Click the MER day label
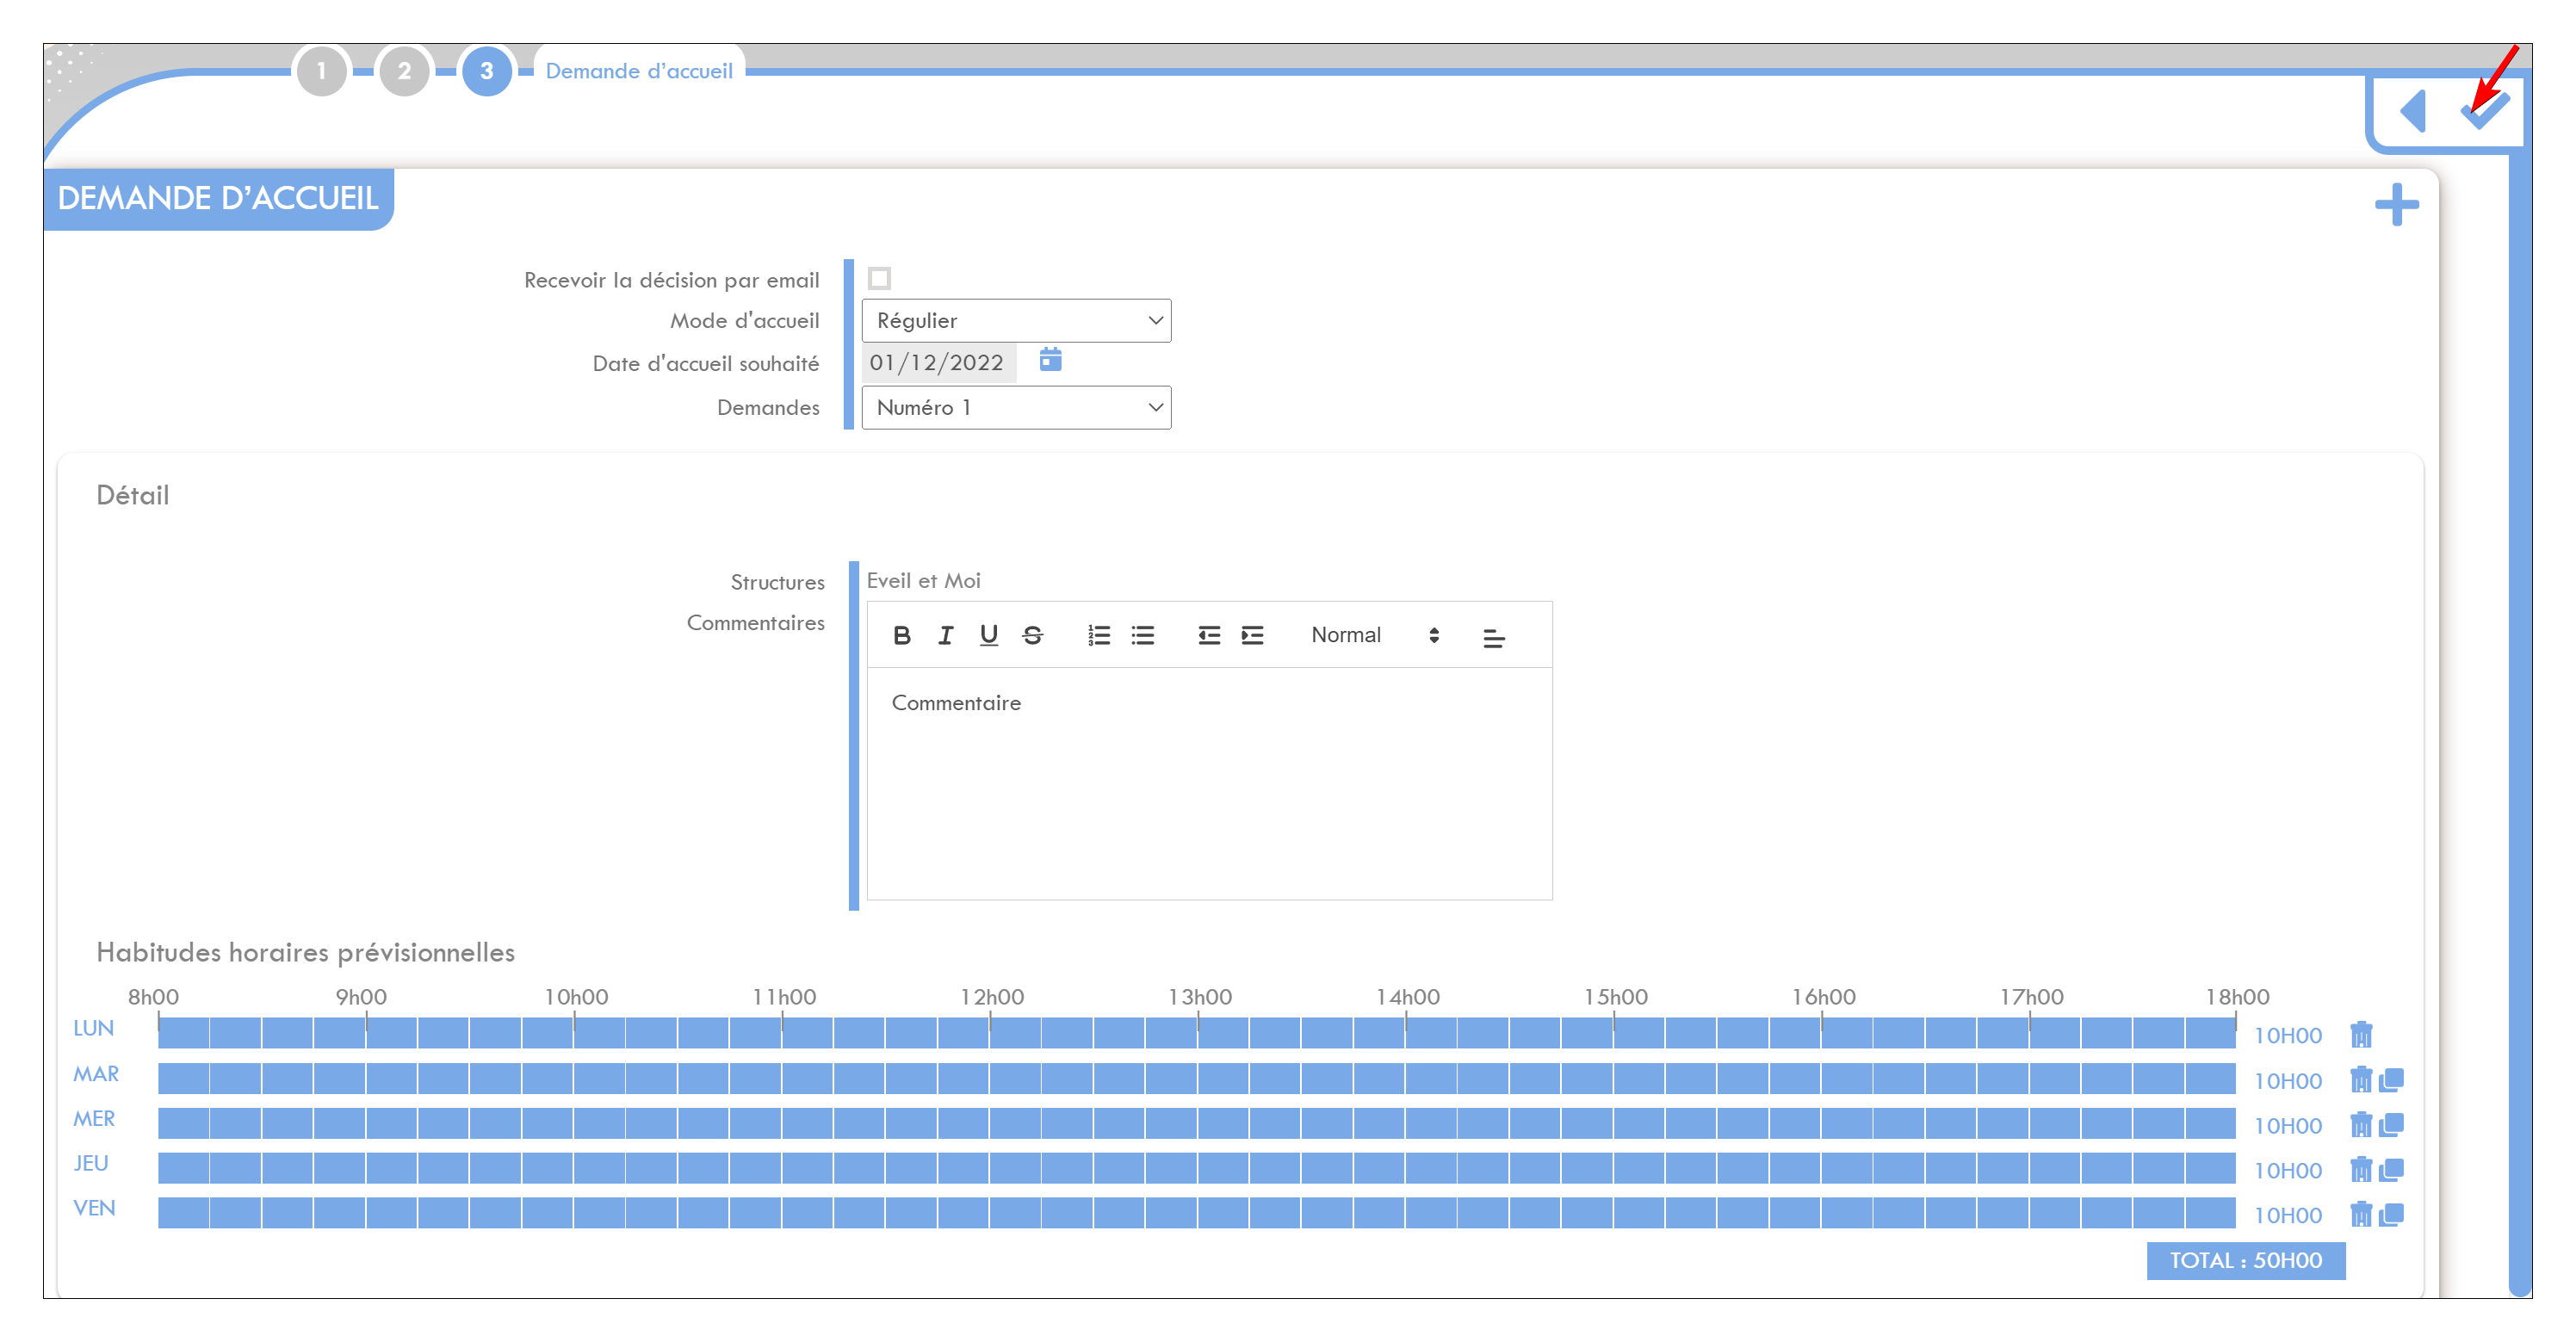Screen dimensions: 2576x1342 94,1118
